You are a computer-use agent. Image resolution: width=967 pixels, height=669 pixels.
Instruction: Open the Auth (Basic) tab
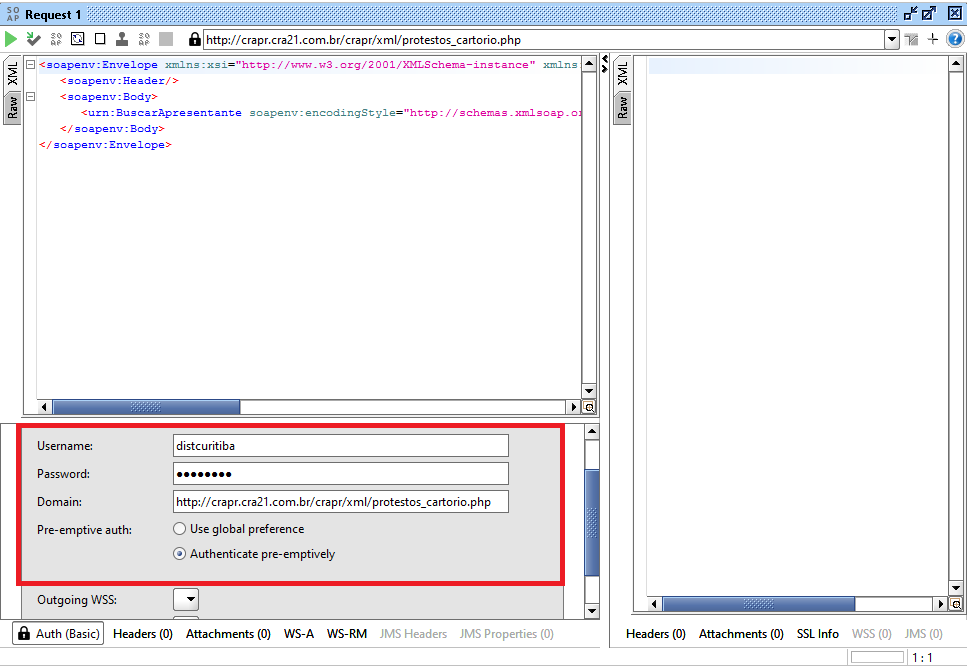pos(59,633)
